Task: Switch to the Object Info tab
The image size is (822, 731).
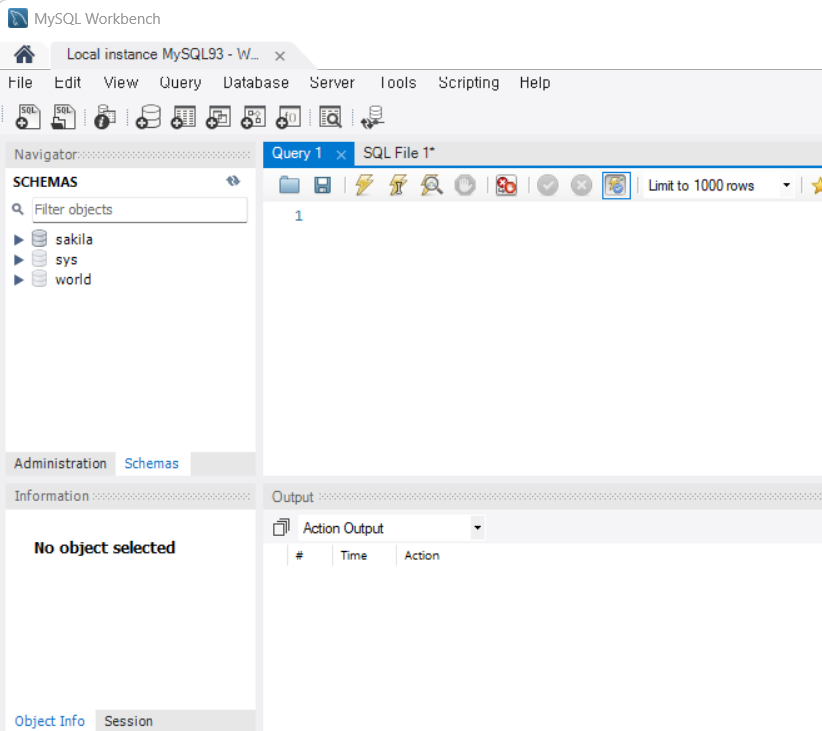Action: [x=50, y=721]
